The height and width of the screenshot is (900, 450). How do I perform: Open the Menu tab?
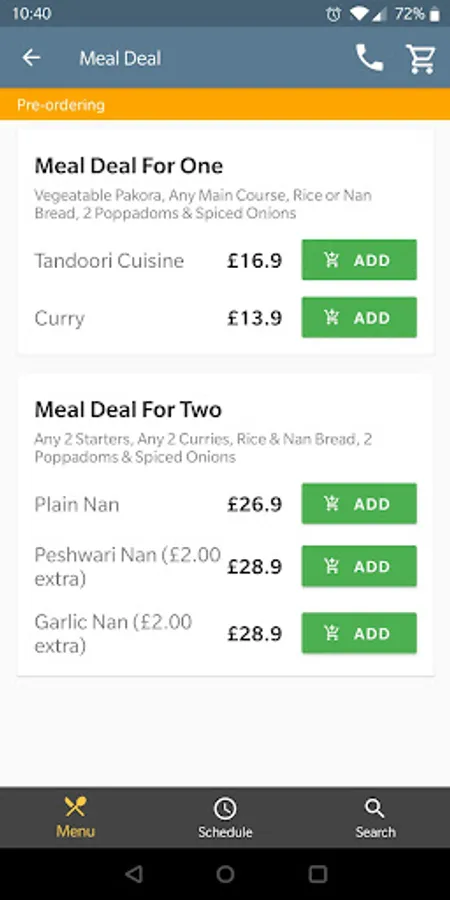pyautogui.click(x=75, y=817)
